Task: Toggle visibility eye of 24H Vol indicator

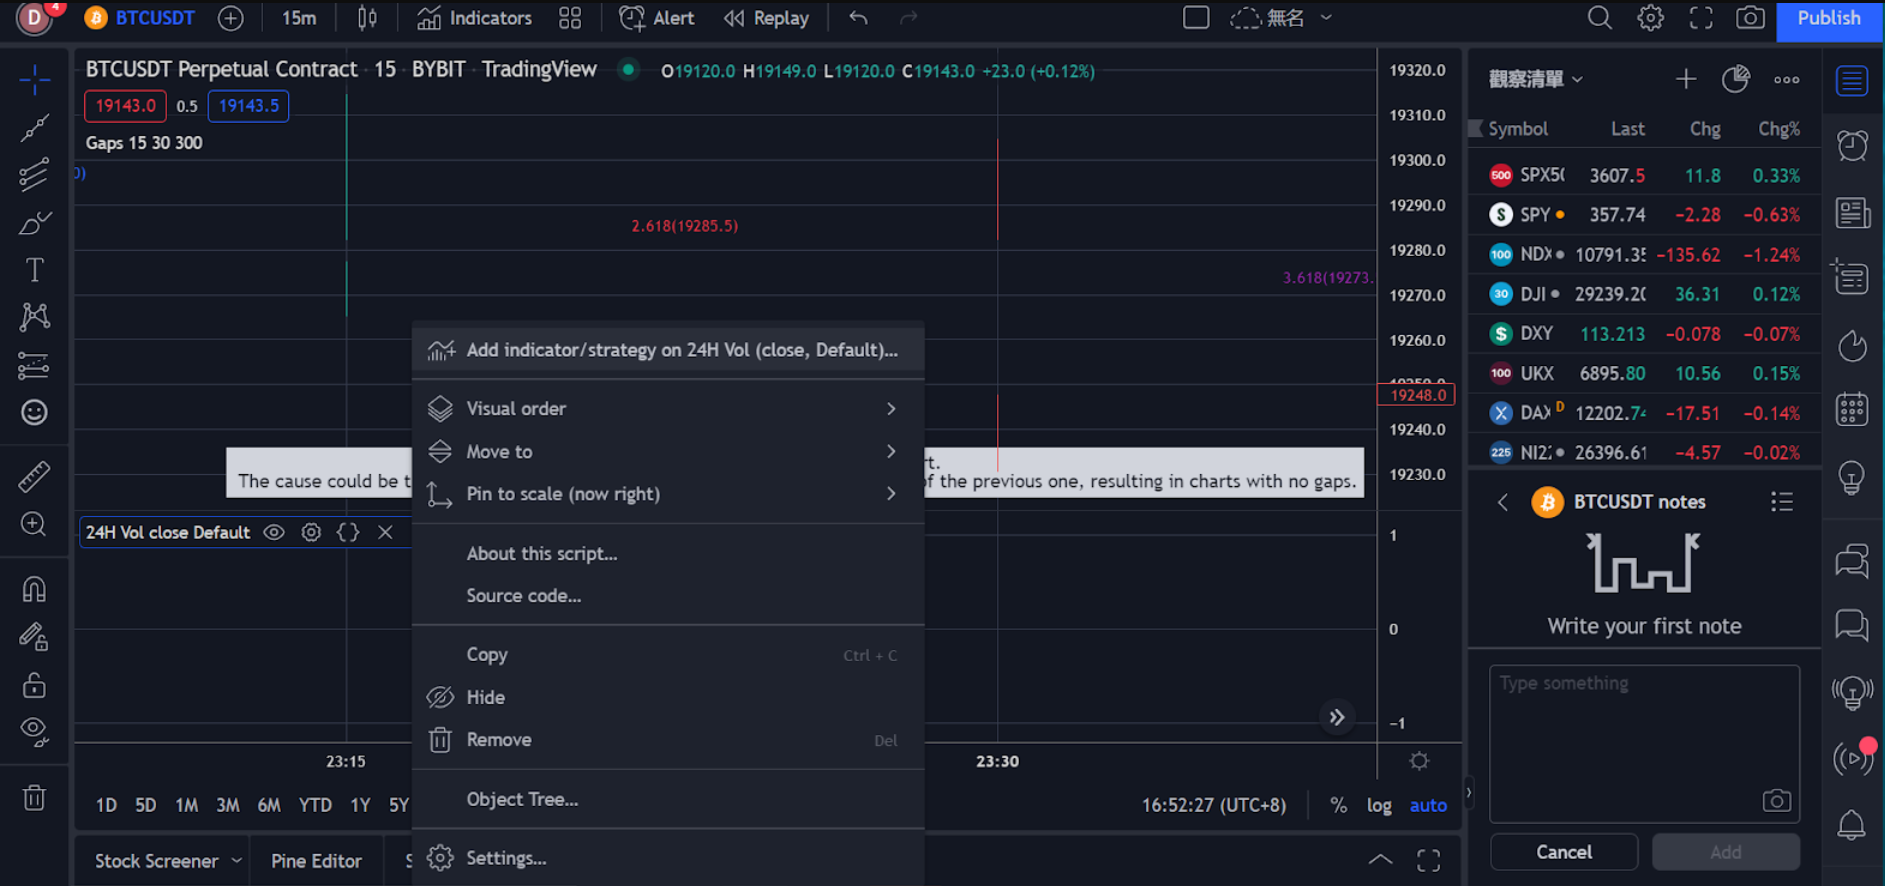Action: point(274,532)
